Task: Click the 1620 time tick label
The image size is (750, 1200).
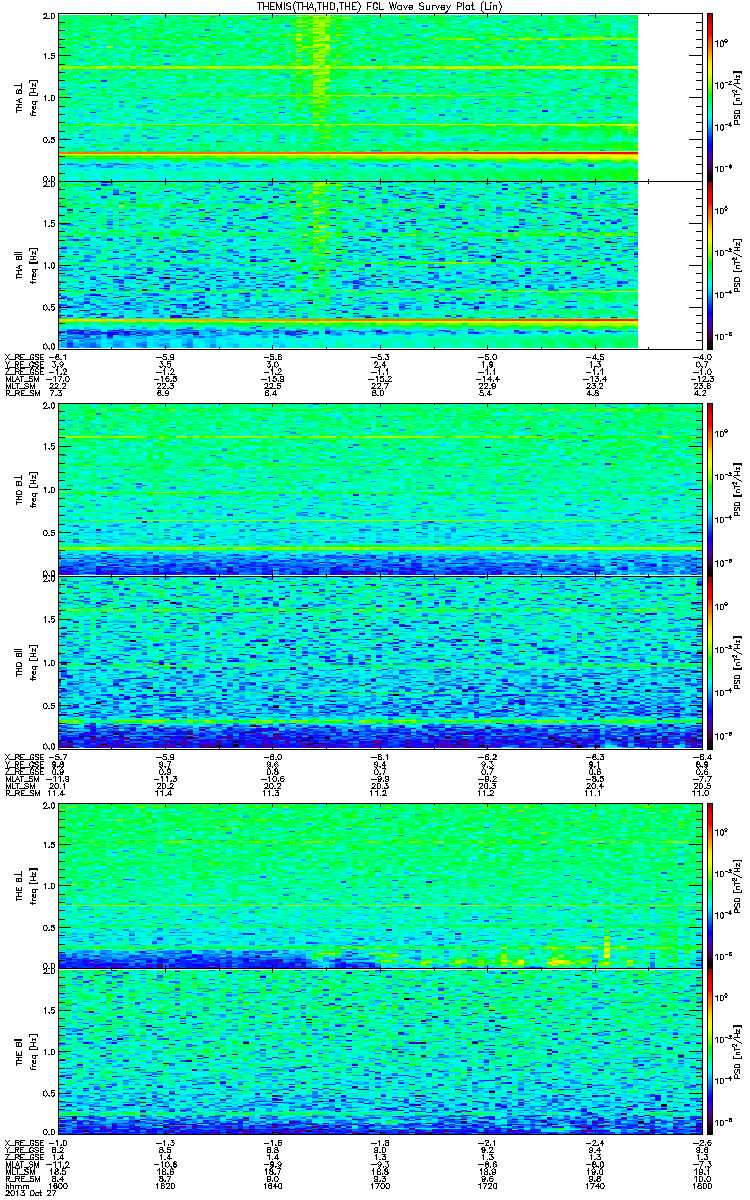Action: pyautogui.click(x=166, y=1187)
